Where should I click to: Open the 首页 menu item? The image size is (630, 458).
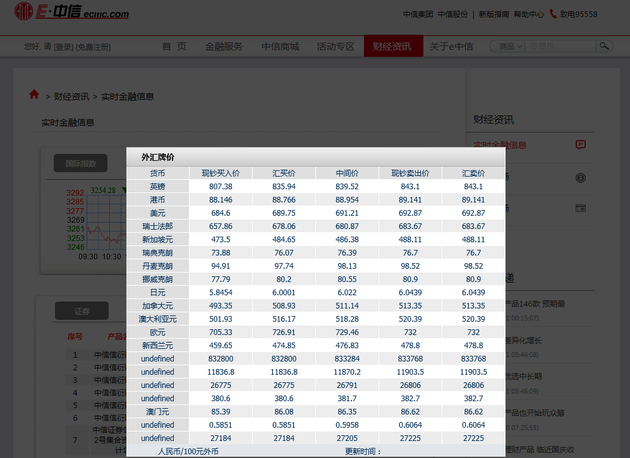[x=174, y=47]
